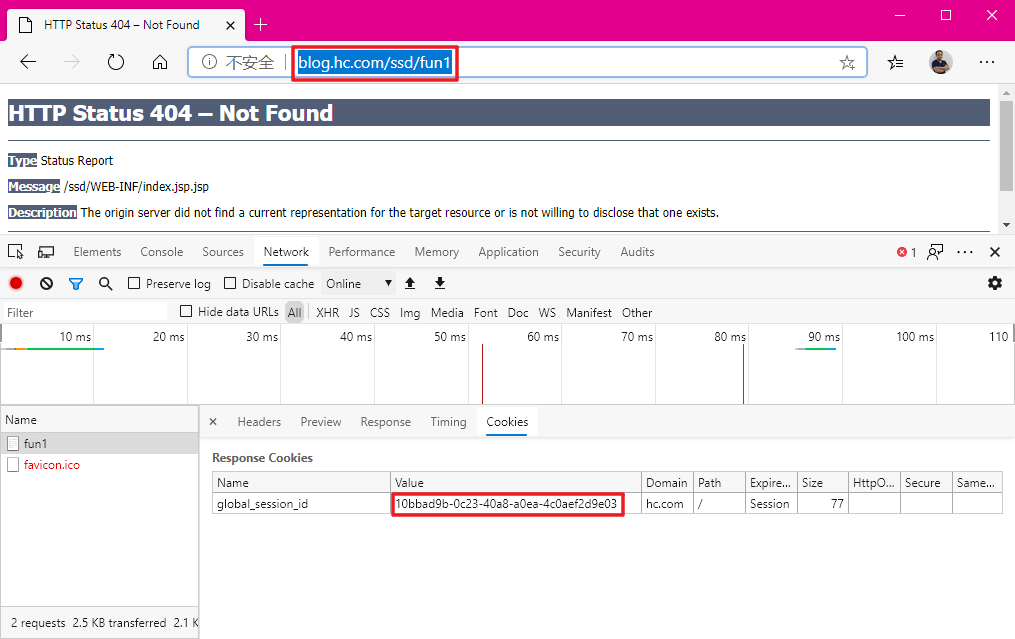1015x639 pixels.
Task: Search the network requests
Action: pos(106,284)
